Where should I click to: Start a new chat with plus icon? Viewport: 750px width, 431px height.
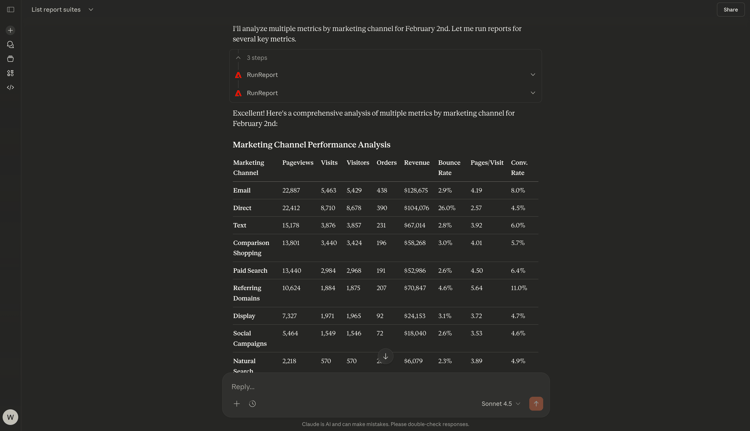tap(11, 30)
